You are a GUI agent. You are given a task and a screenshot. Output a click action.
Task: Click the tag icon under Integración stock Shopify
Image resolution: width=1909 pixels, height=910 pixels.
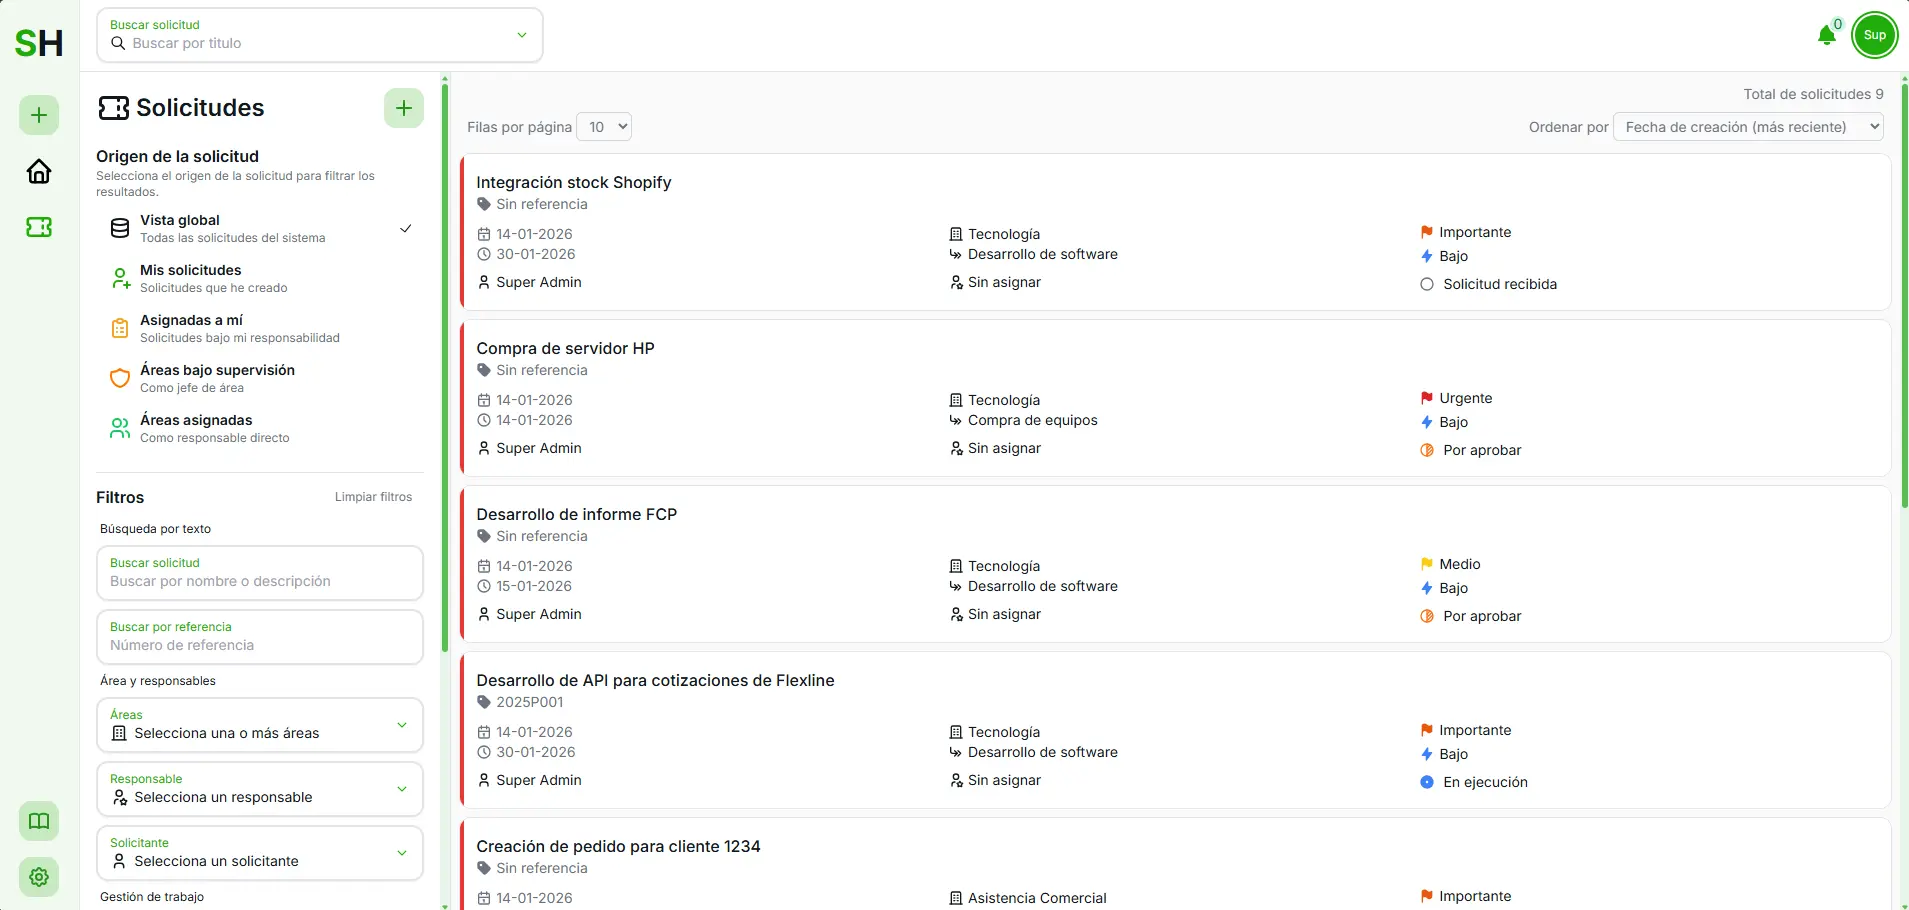click(484, 204)
